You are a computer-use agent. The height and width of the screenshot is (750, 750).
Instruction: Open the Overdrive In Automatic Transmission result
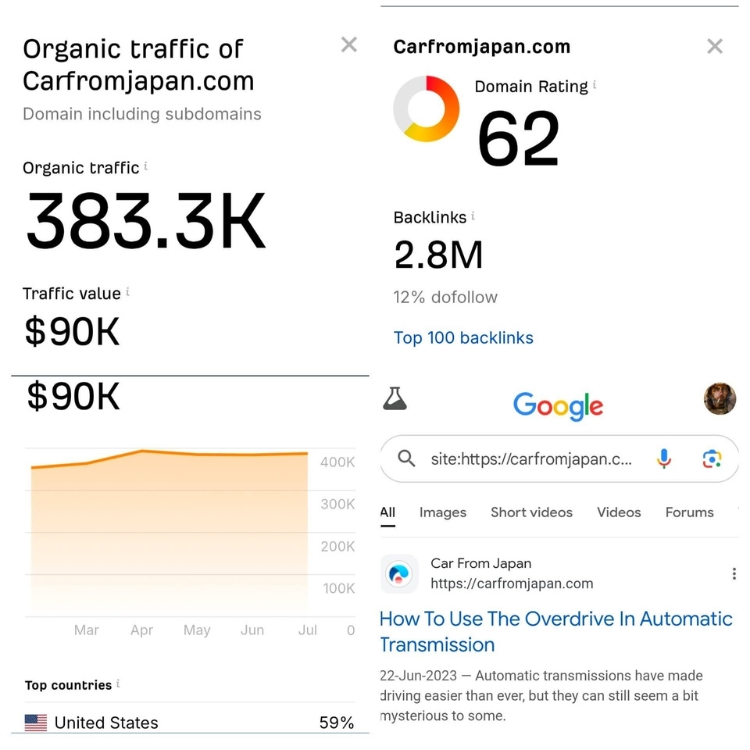pyautogui.click(x=556, y=631)
